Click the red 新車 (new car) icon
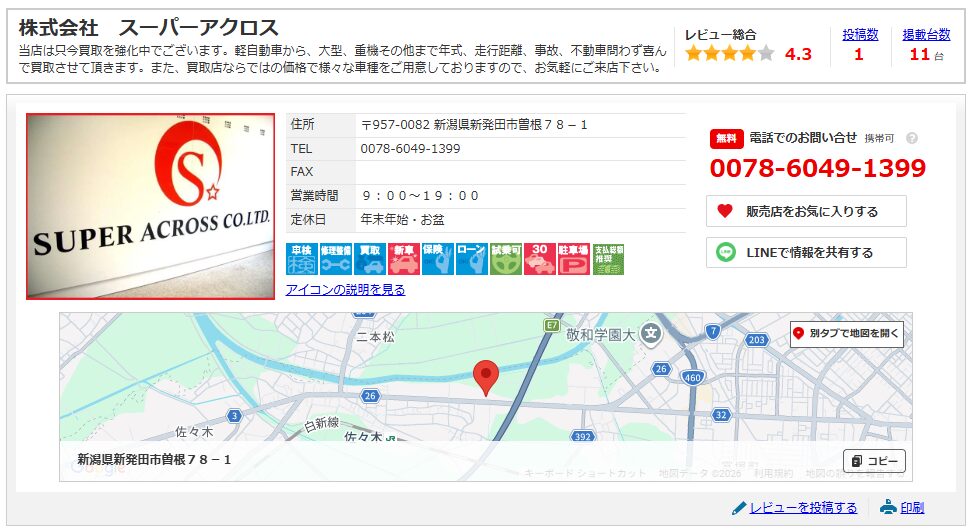 click(x=403, y=259)
